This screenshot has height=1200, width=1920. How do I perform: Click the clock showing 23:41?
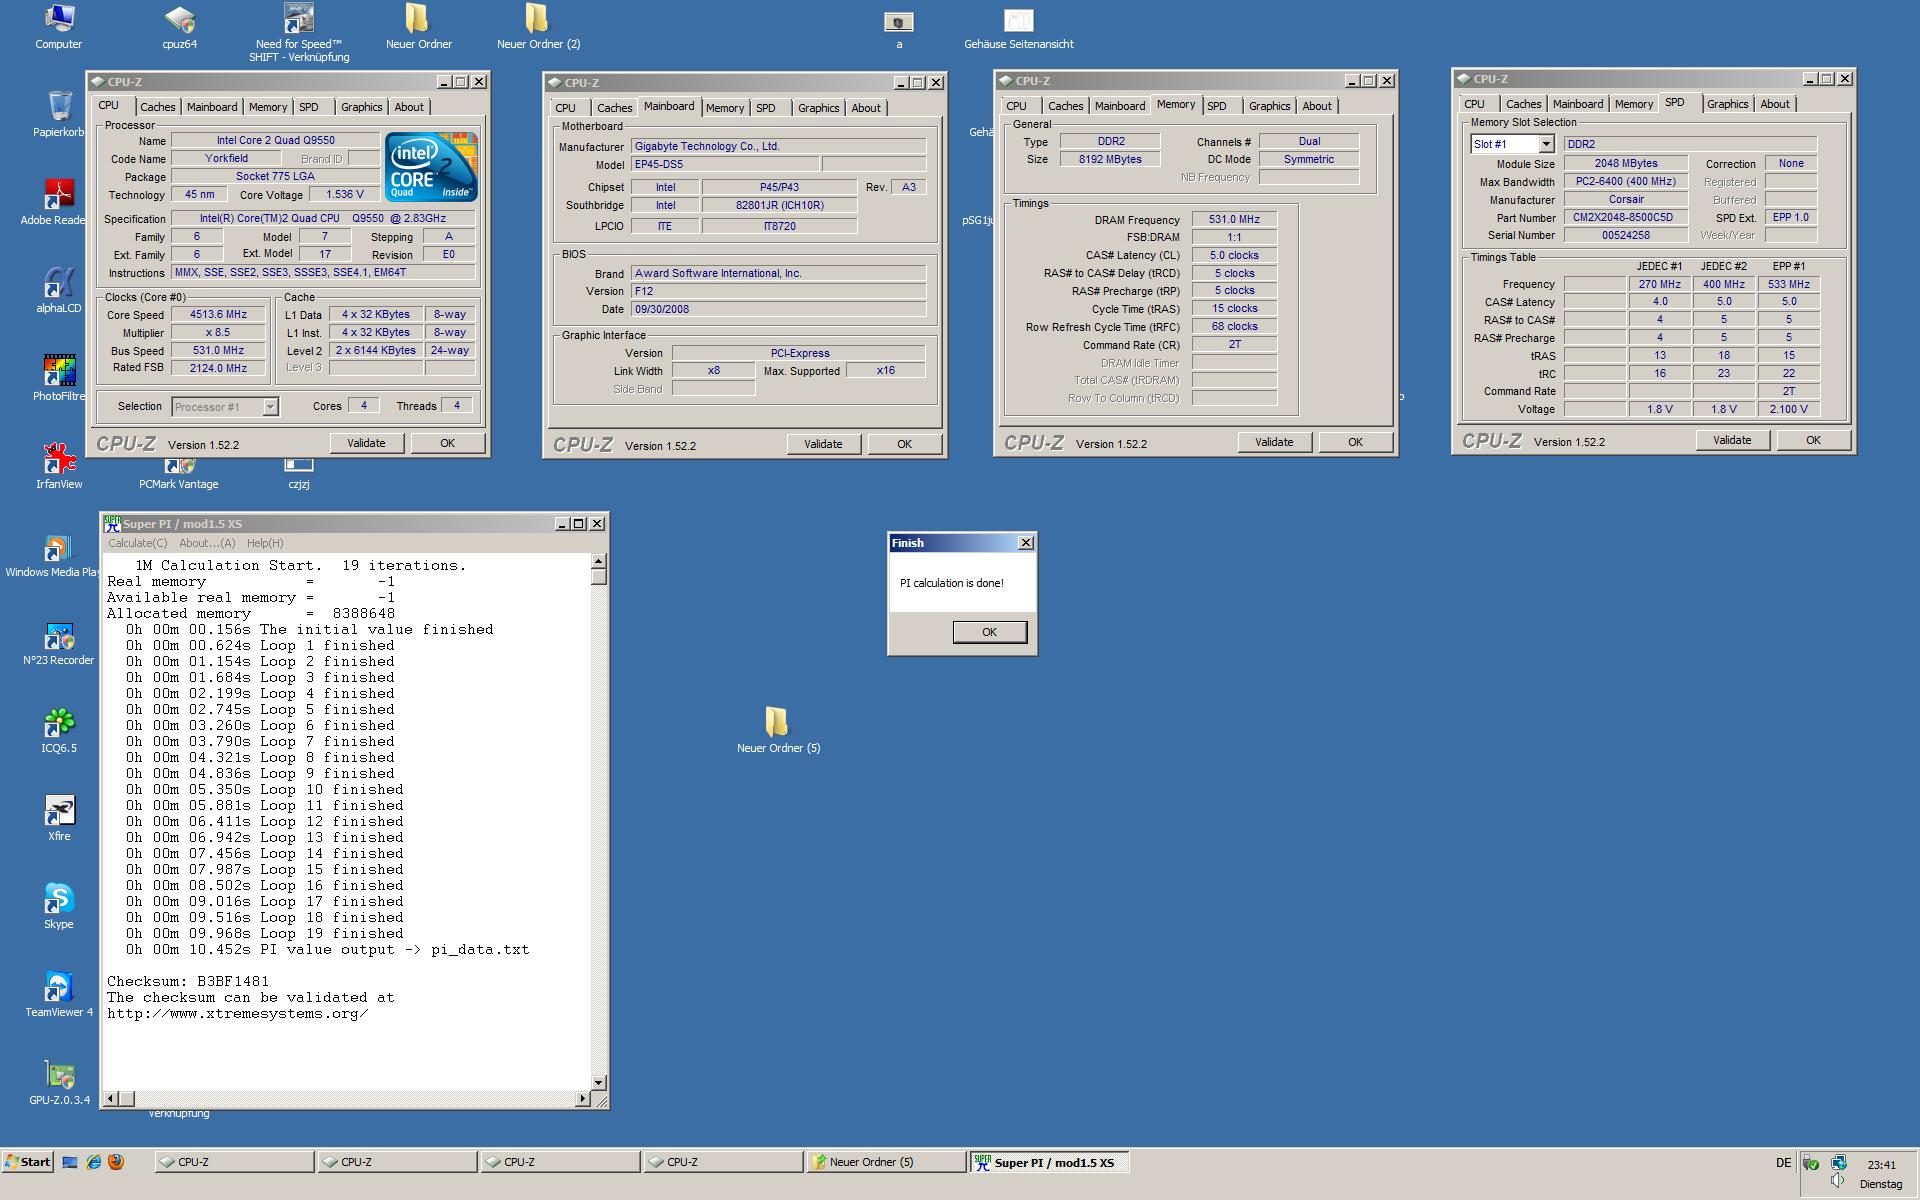tap(1881, 1164)
